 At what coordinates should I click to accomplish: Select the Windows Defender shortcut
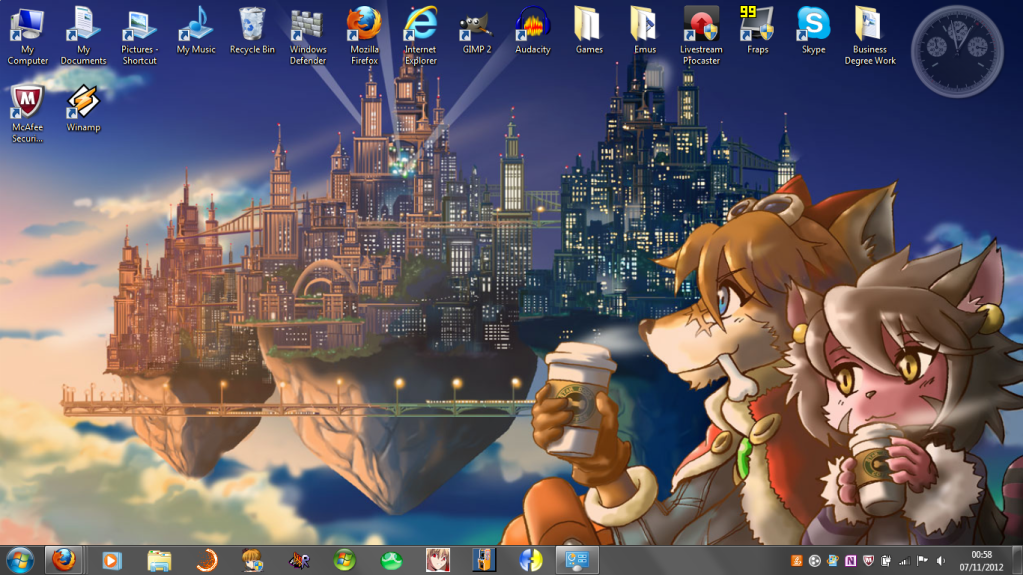pyautogui.click(x=307, y=36)
